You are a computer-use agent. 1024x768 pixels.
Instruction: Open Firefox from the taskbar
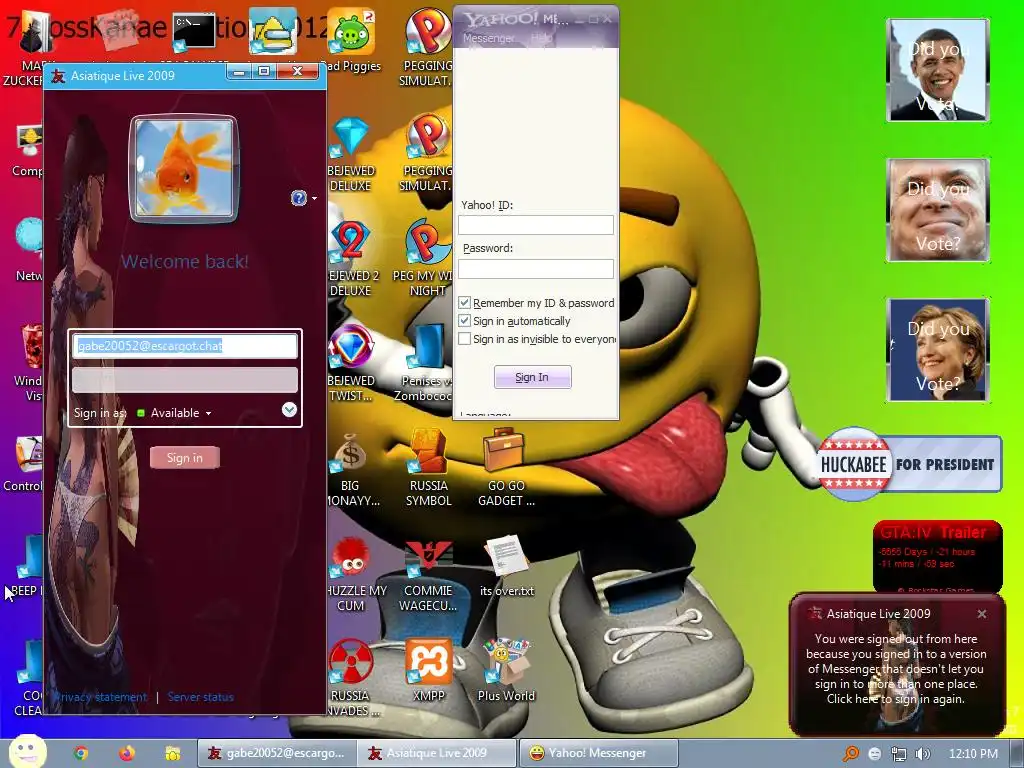(127, 753)
